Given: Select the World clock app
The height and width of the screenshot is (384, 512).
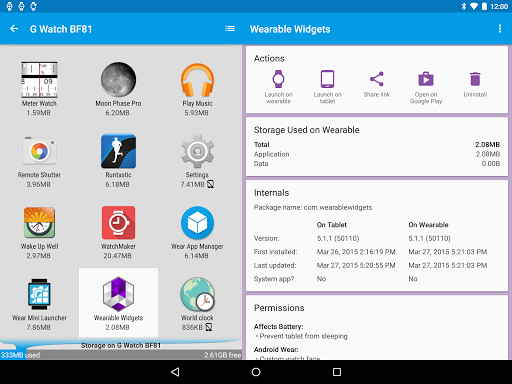Looking at the screenshot, I should click(197, 294).
